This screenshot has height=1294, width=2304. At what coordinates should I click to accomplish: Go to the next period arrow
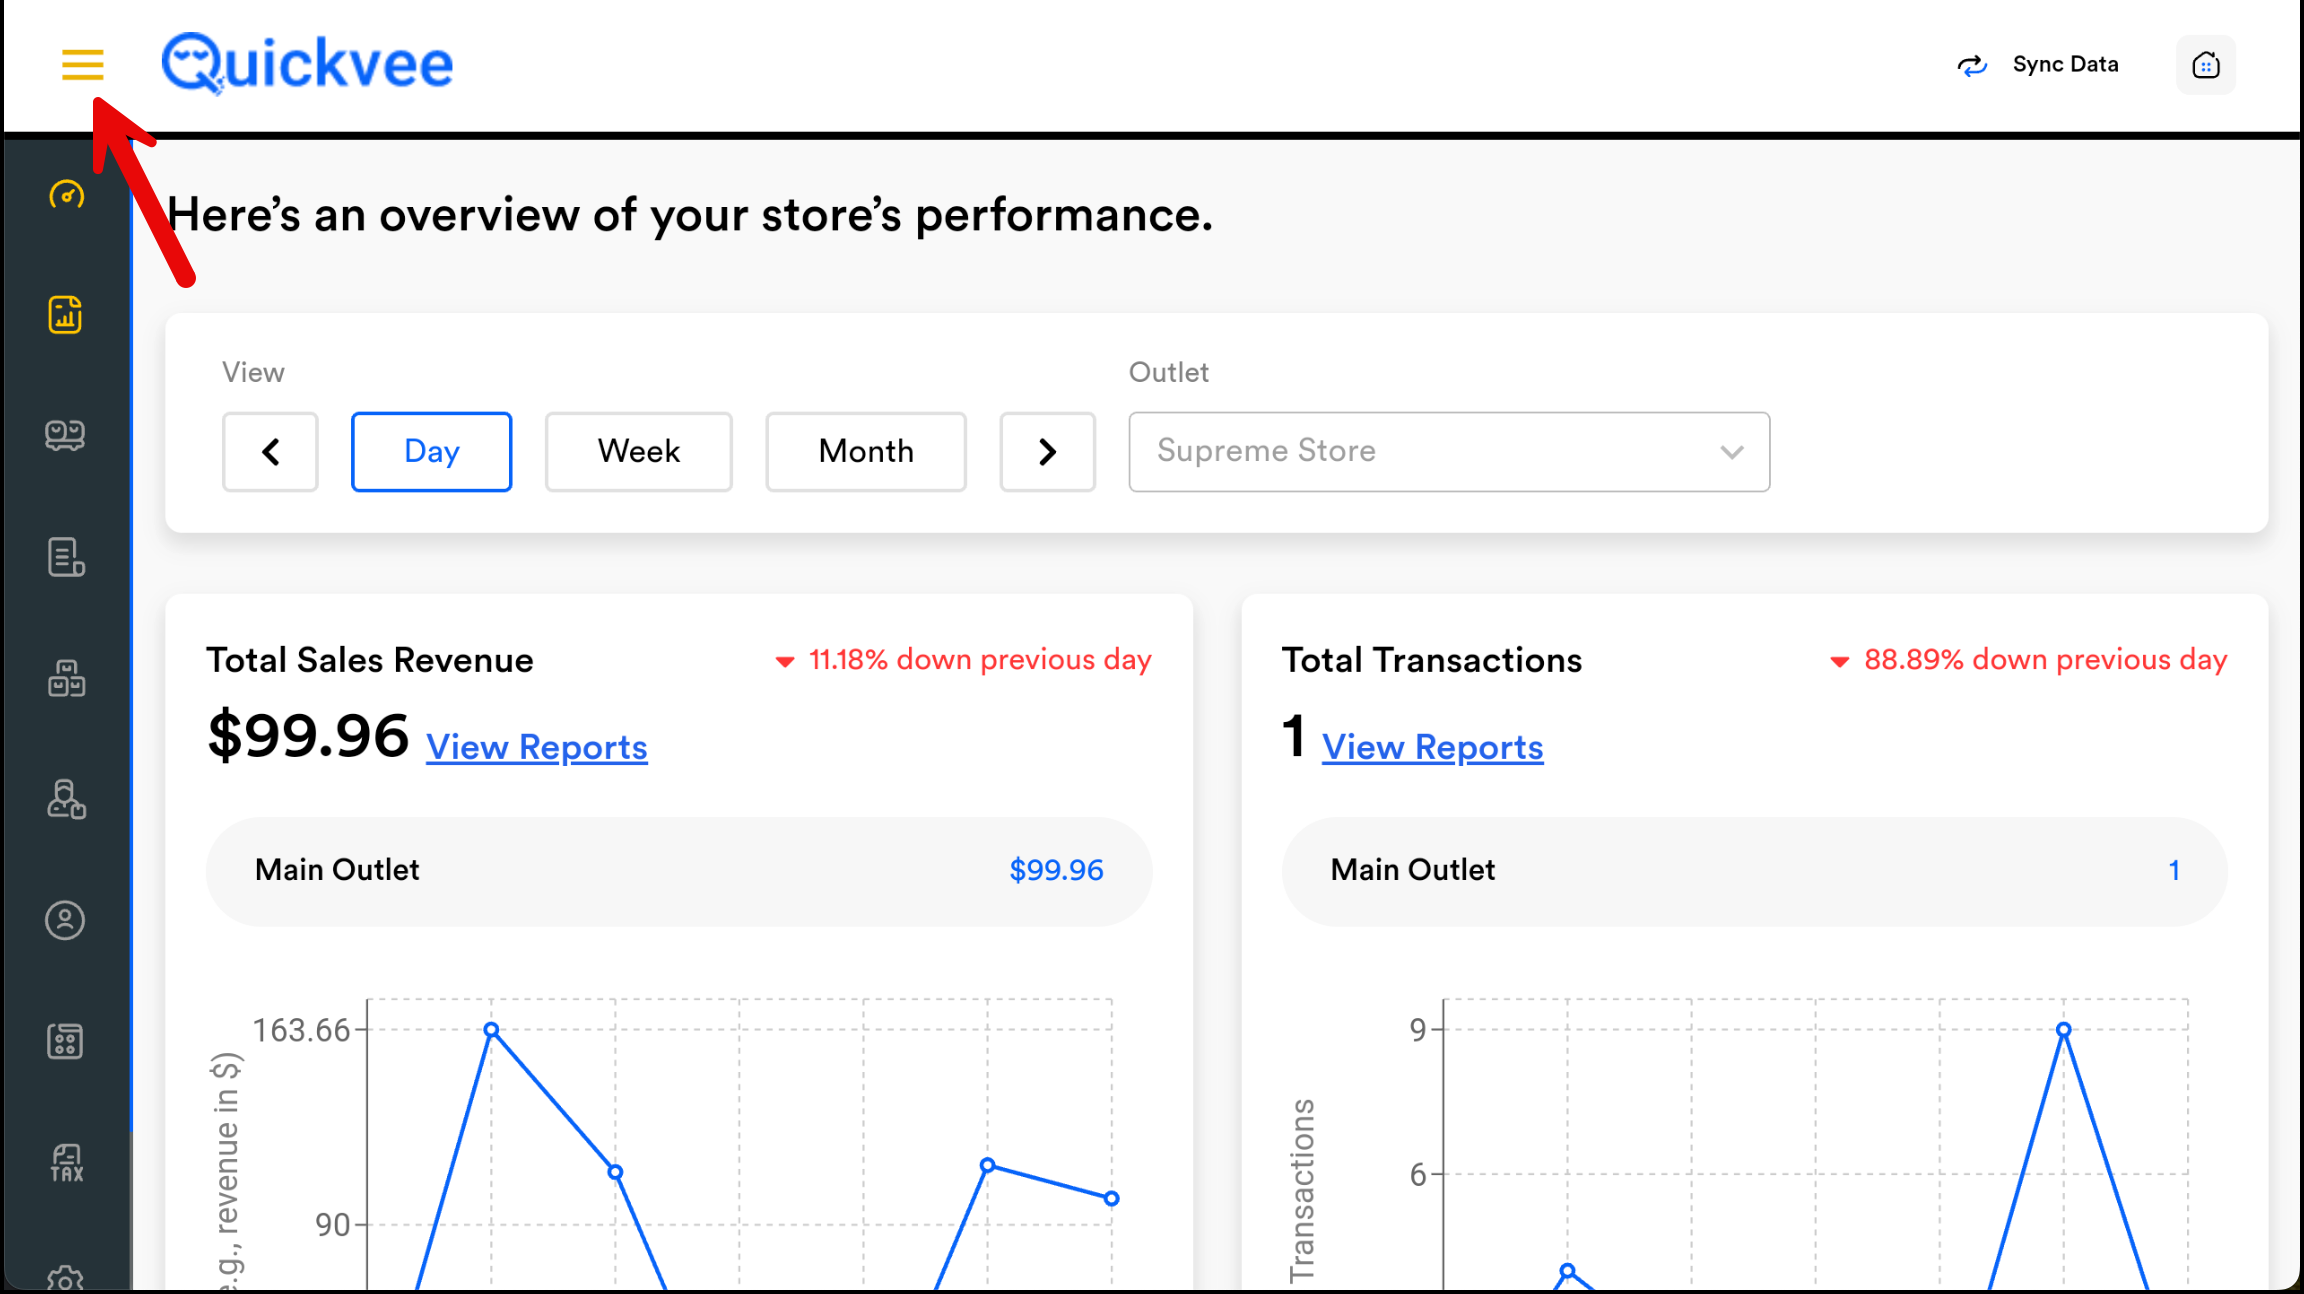click(1047, 451)
